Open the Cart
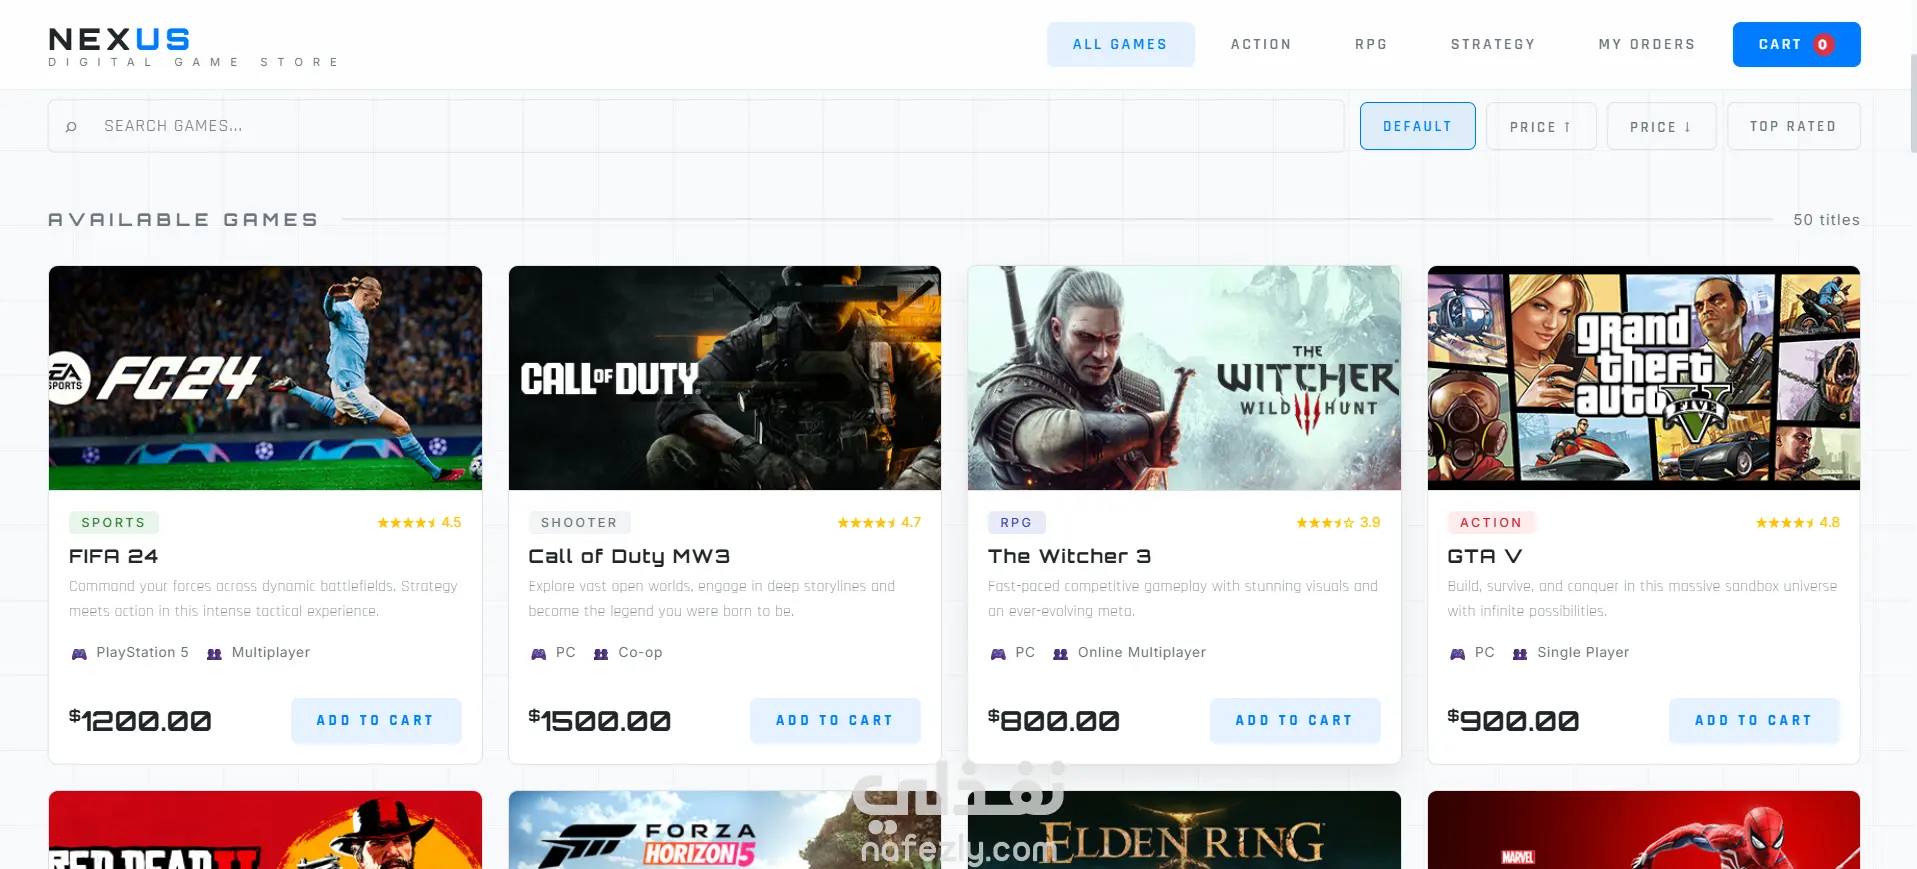 click(x=1796, y=45)
